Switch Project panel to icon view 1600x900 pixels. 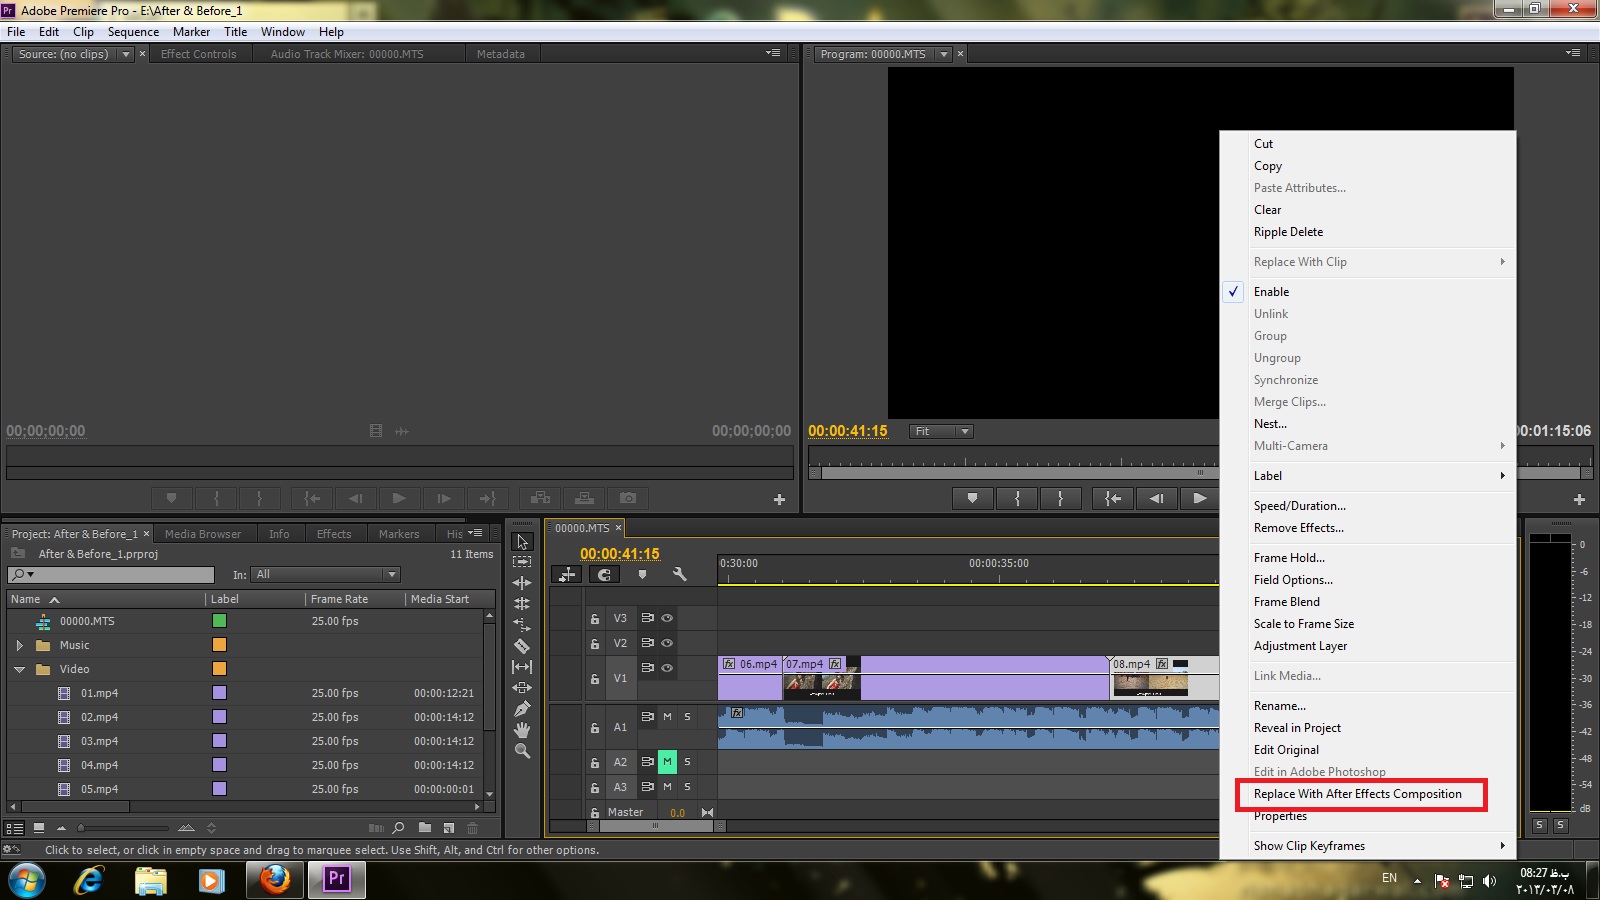pos(39,828)
